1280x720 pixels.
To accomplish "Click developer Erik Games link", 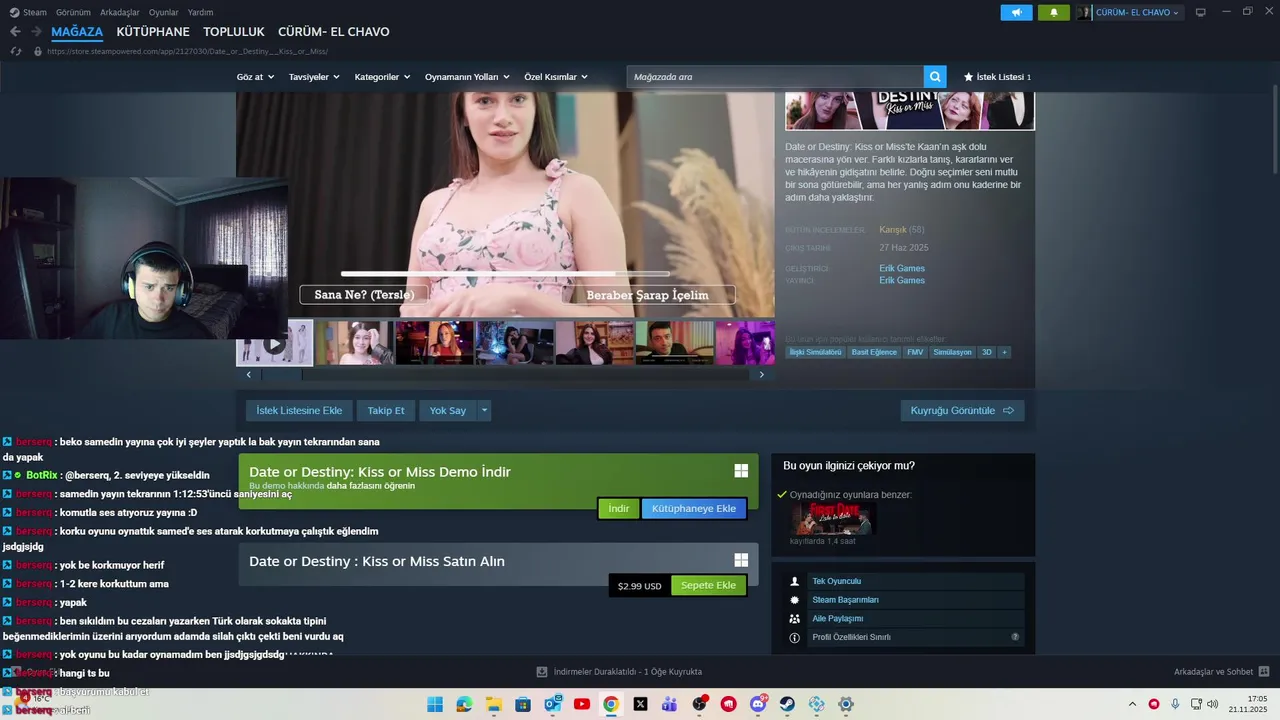I will click(x=902, y=268).
